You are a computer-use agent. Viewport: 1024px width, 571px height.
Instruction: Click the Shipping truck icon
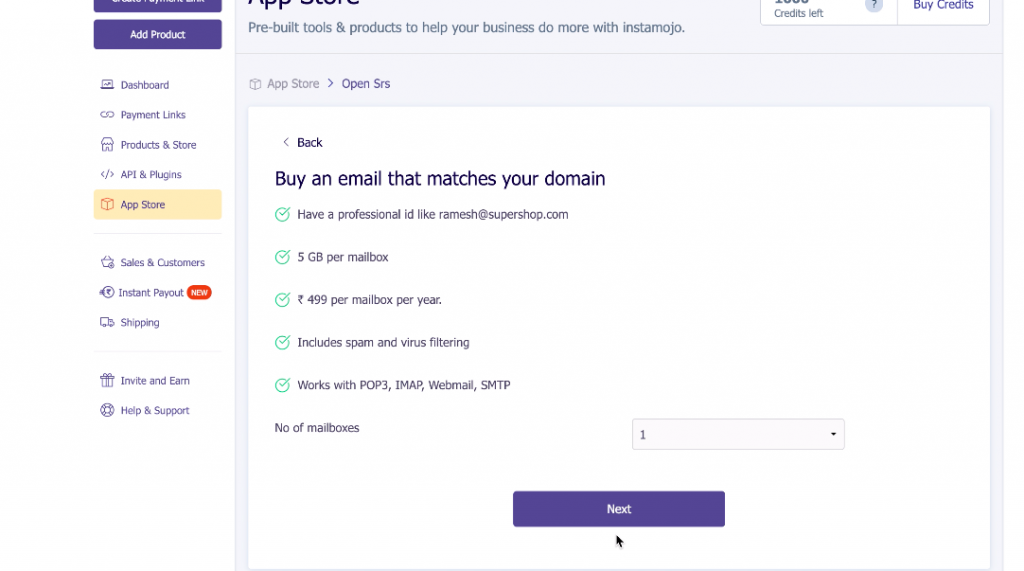(x=107, y=323)
